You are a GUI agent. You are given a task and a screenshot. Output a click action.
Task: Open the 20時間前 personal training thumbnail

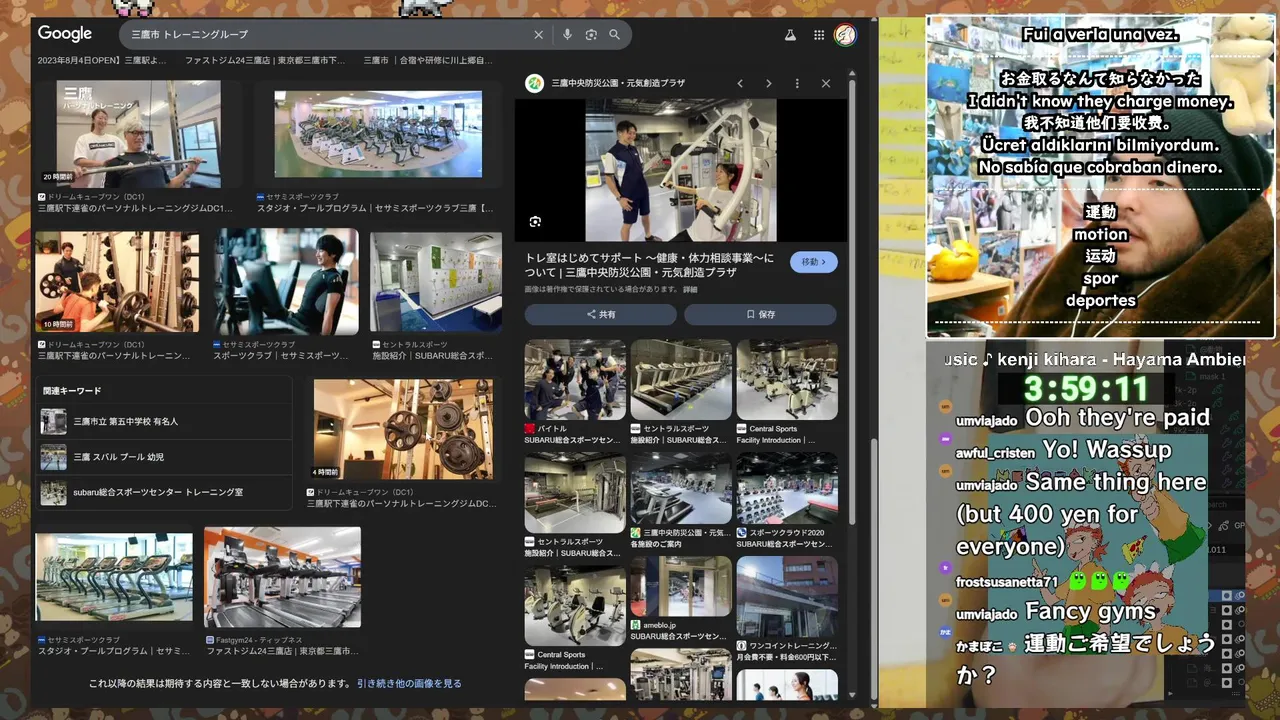(x=138, y=134)
